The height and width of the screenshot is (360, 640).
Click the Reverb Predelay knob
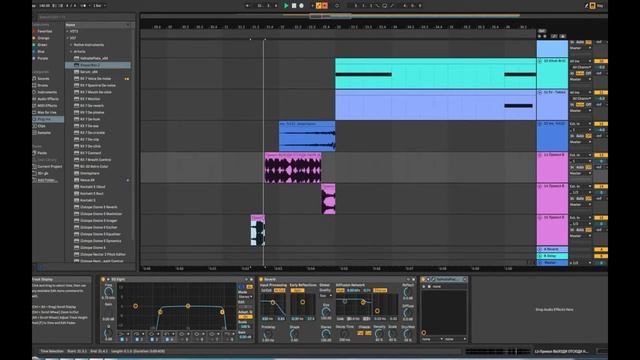(x=268, y=333)
